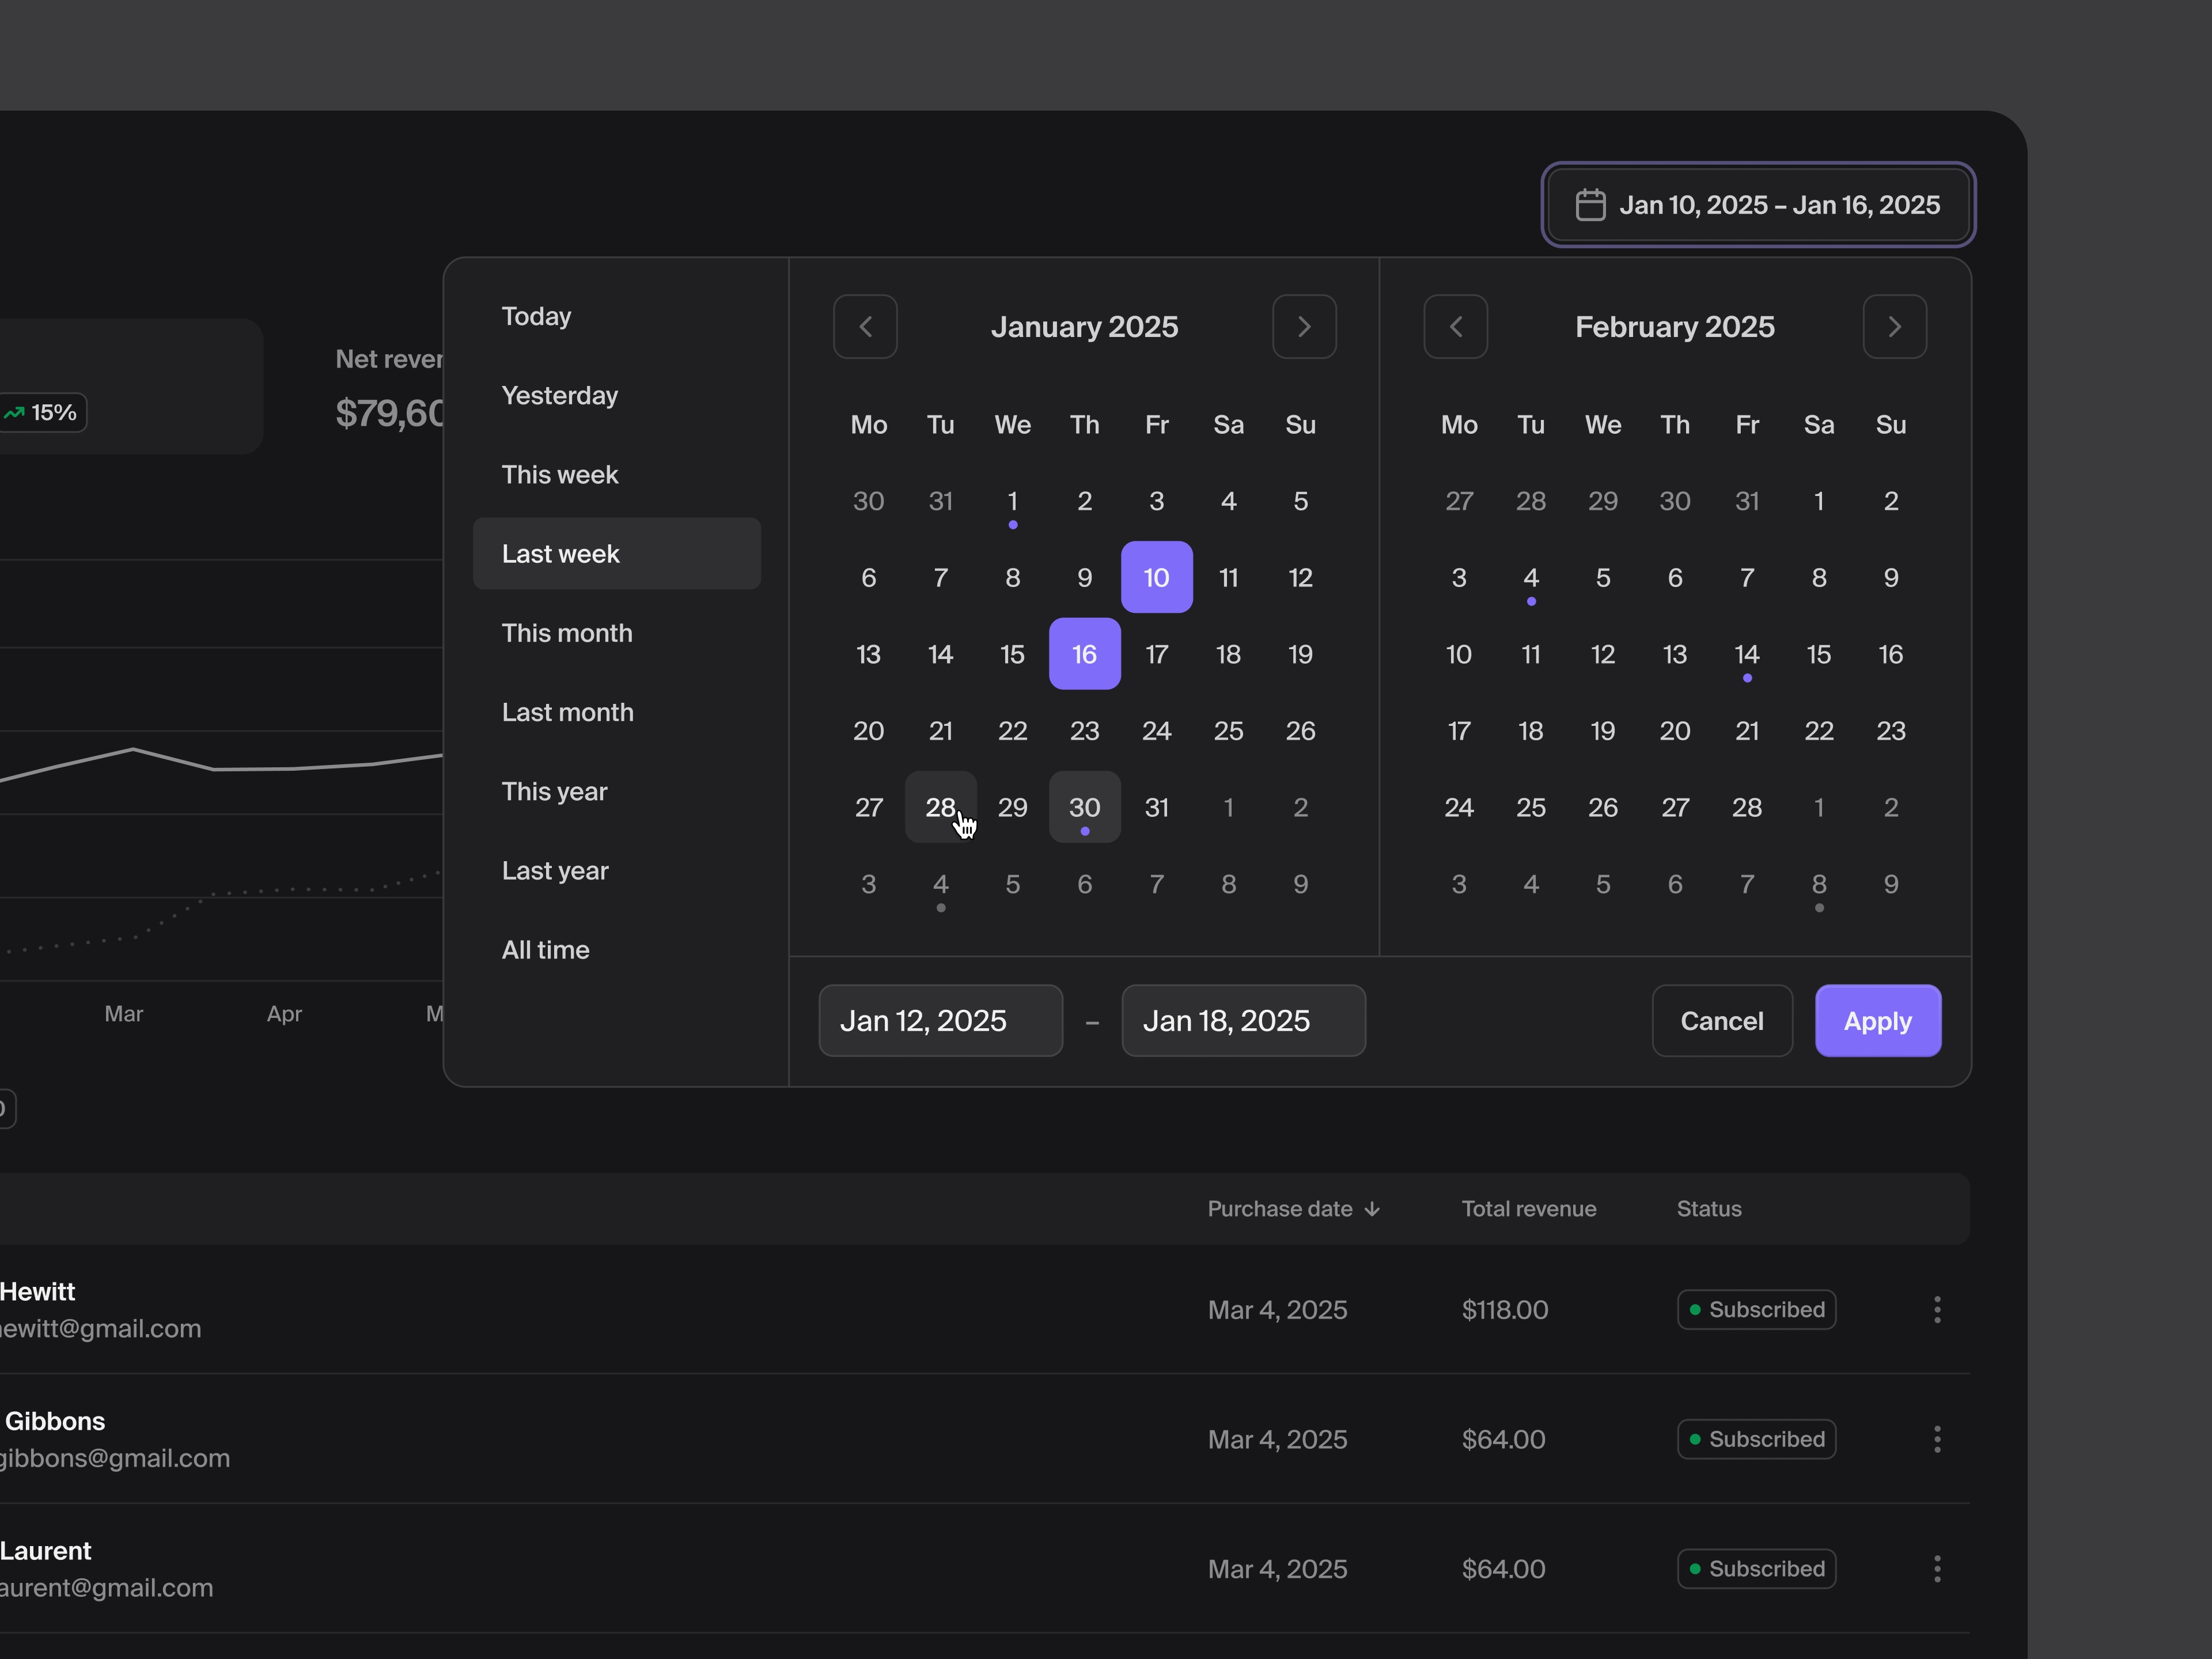Click the previous month arrow beside February 2025
Viewport: 2212px width, 1659px height.
pyautogui.click(x=1456, y=326)
